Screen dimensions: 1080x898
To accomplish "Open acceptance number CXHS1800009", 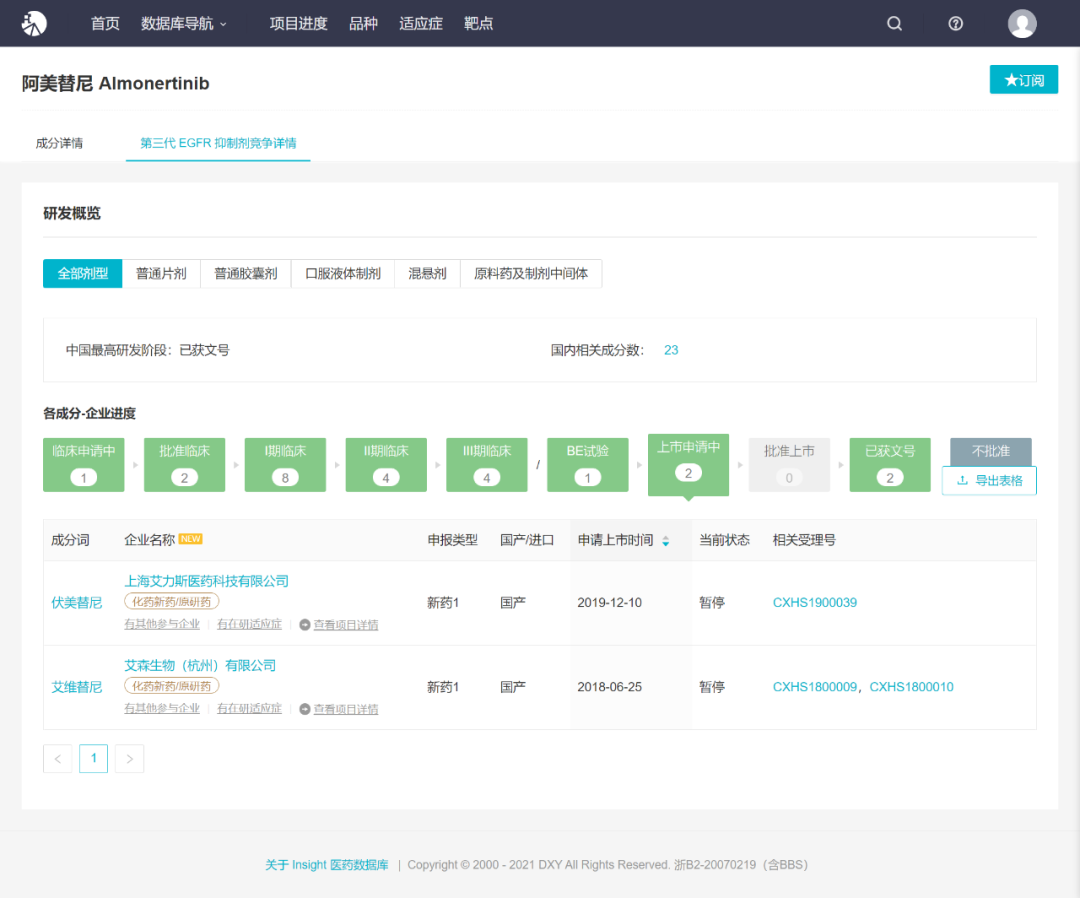I will [815, 687].
